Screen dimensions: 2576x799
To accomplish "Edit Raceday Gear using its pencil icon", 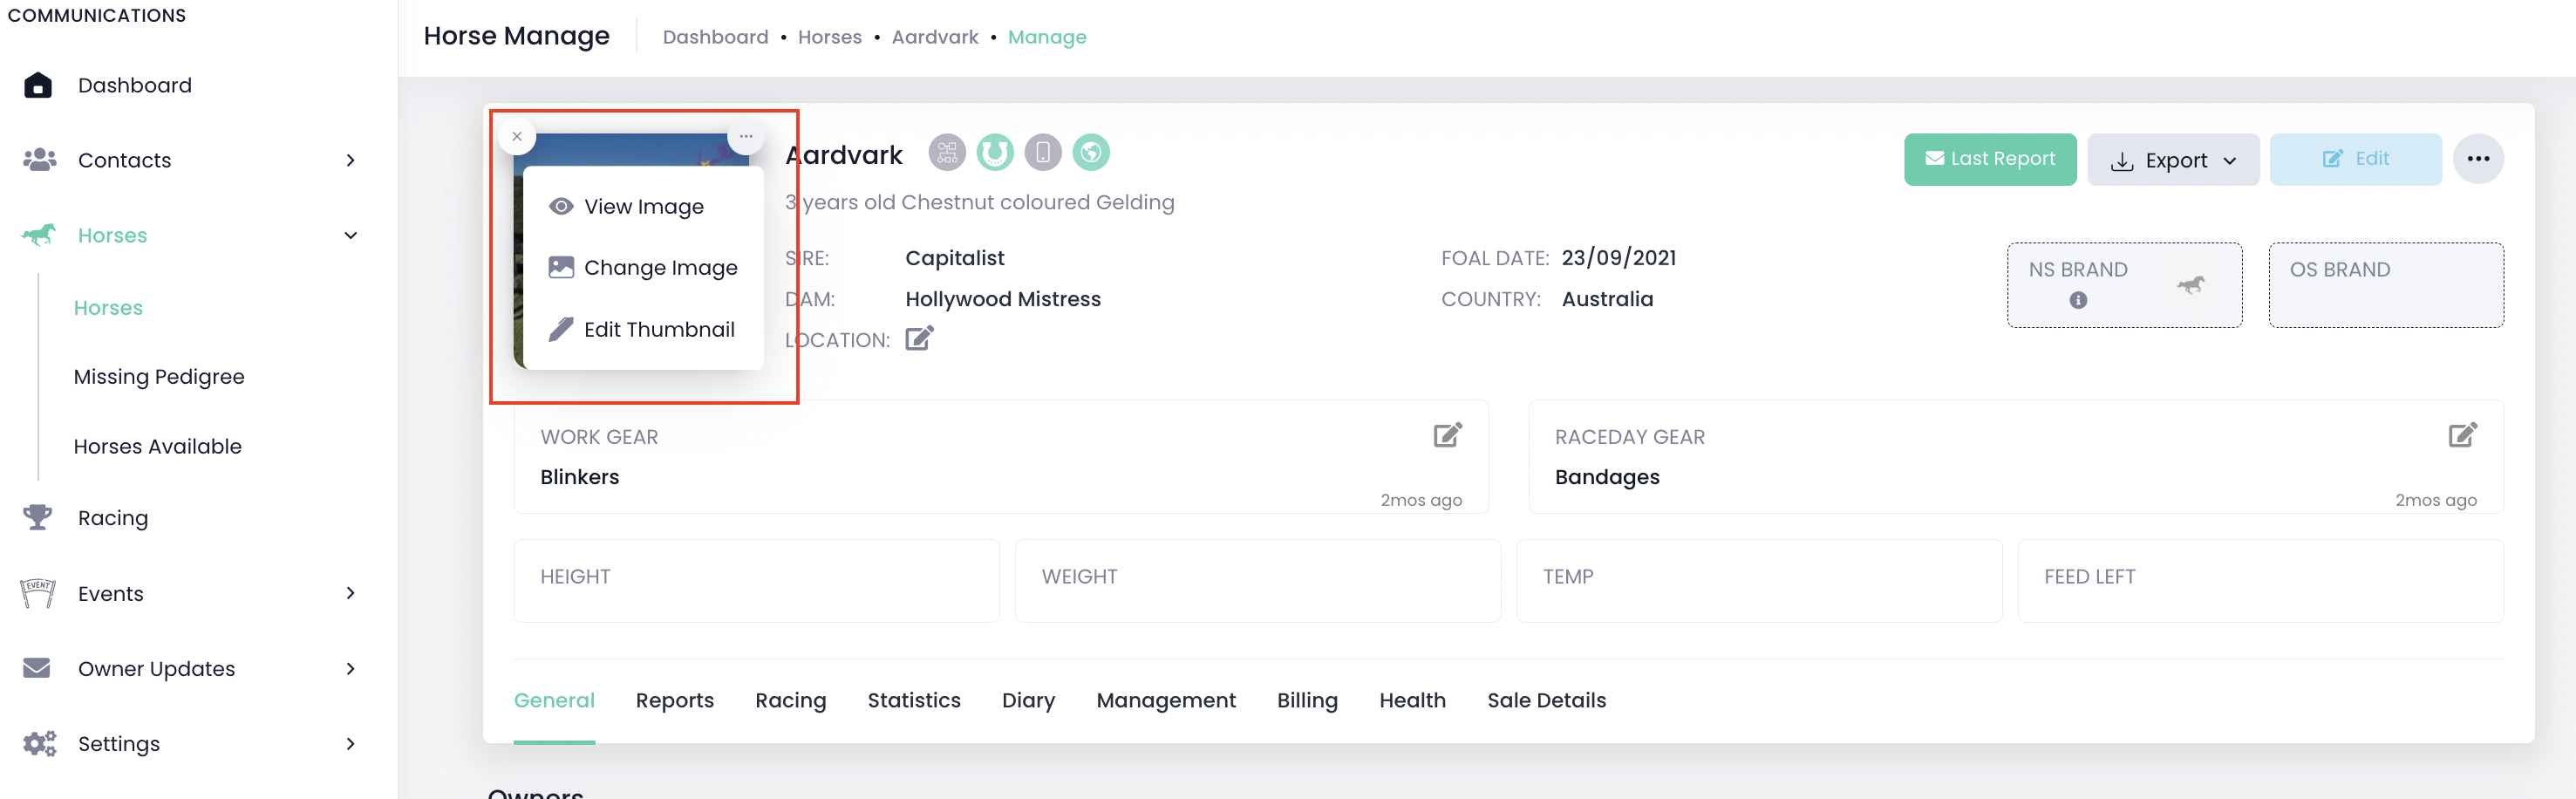I will [2461, 435].
